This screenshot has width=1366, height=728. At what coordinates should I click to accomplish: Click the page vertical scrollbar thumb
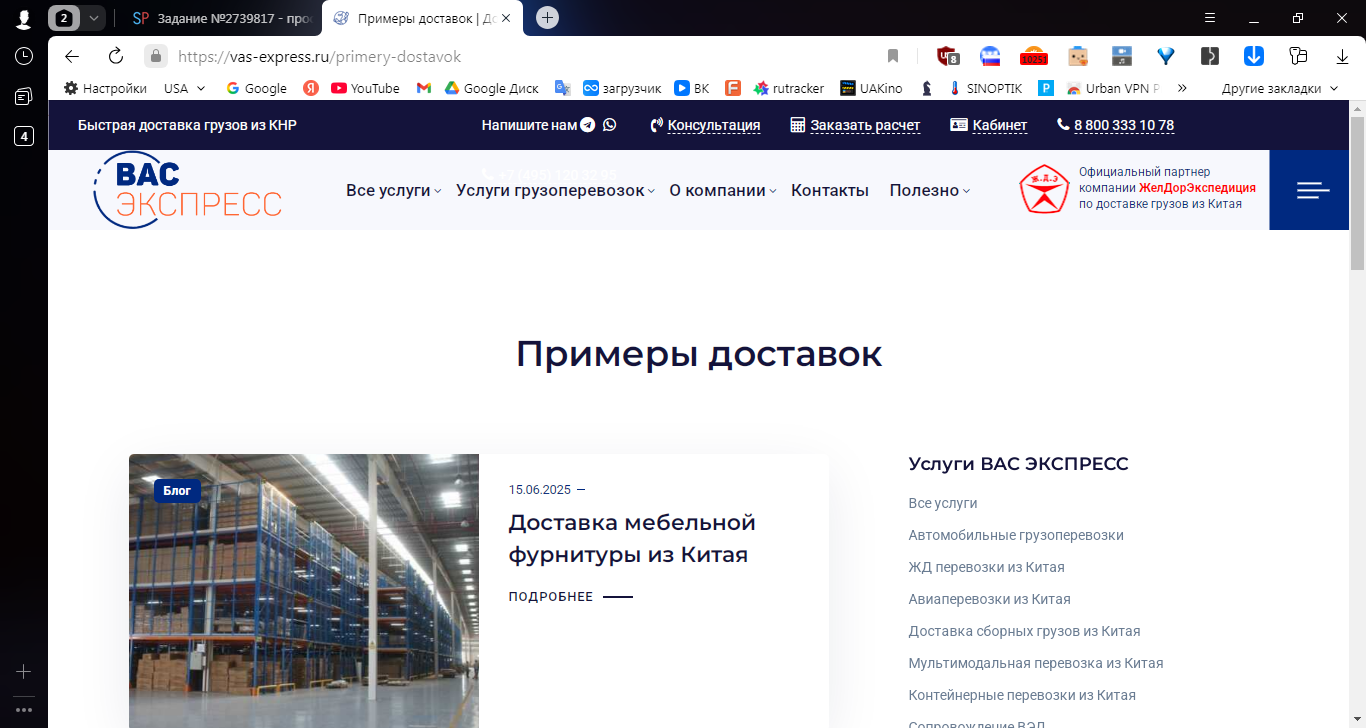tap(1357, 192)
